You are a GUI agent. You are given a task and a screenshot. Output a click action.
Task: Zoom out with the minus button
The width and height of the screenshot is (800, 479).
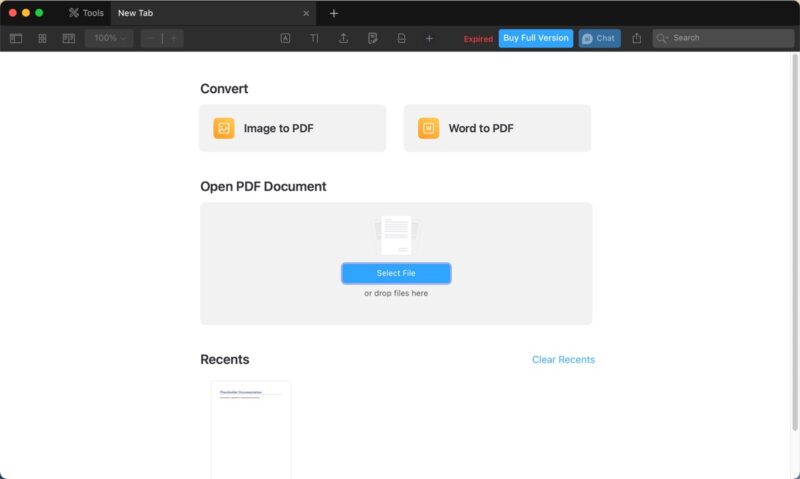[x=151, y=38]
